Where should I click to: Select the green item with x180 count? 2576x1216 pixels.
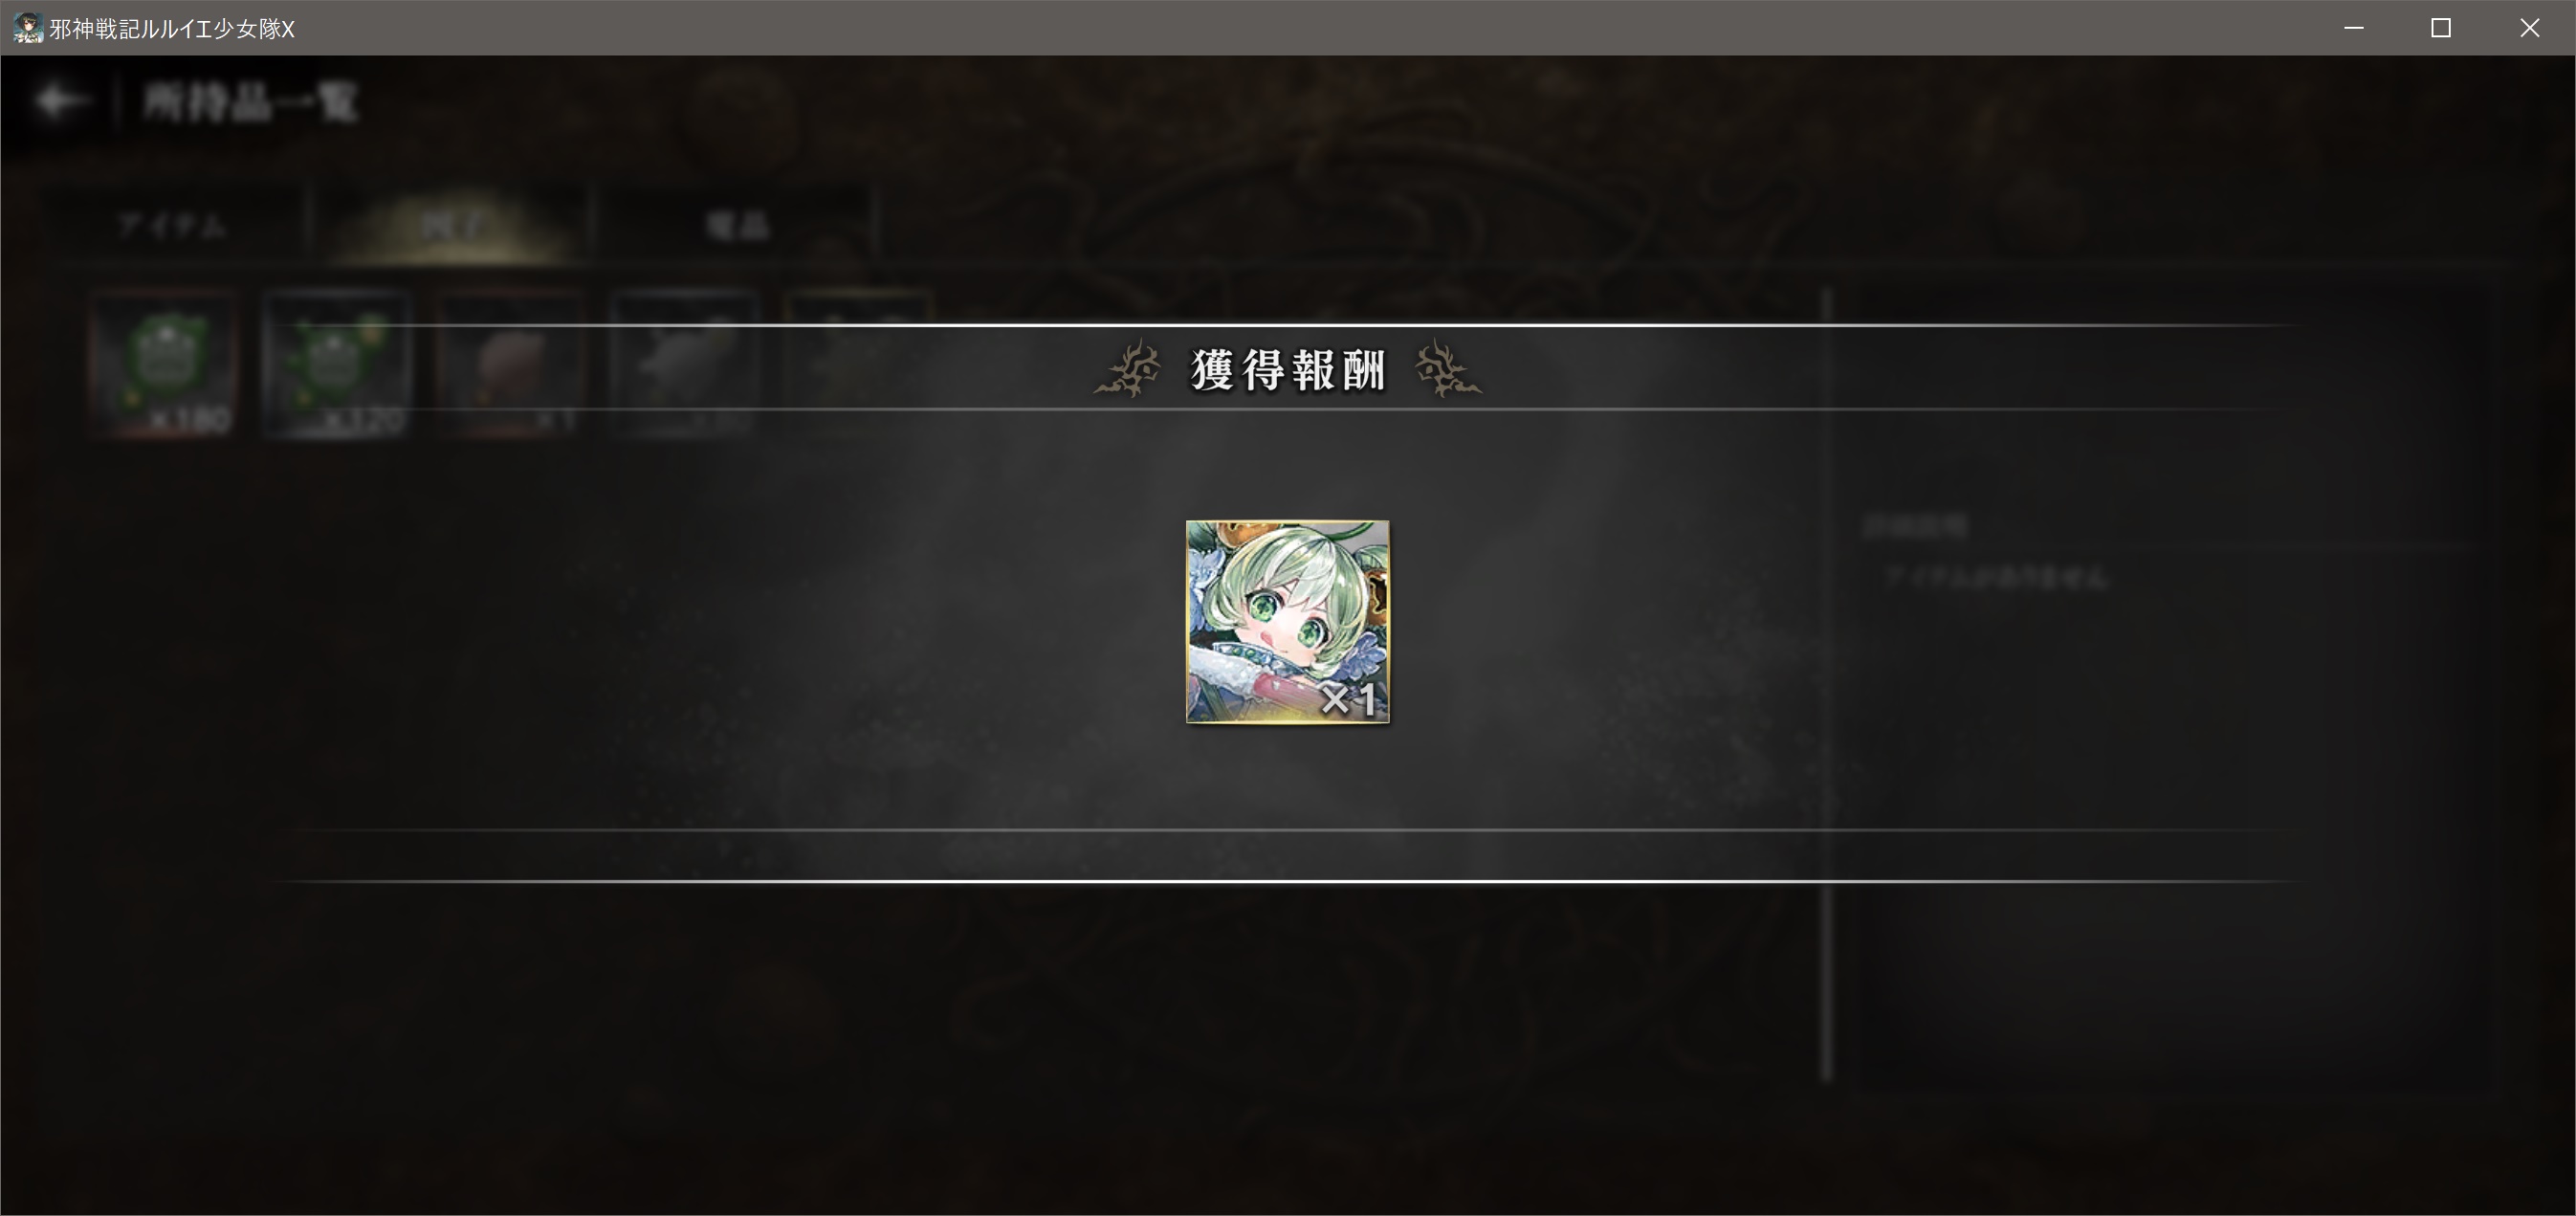(x=163, y=364)
